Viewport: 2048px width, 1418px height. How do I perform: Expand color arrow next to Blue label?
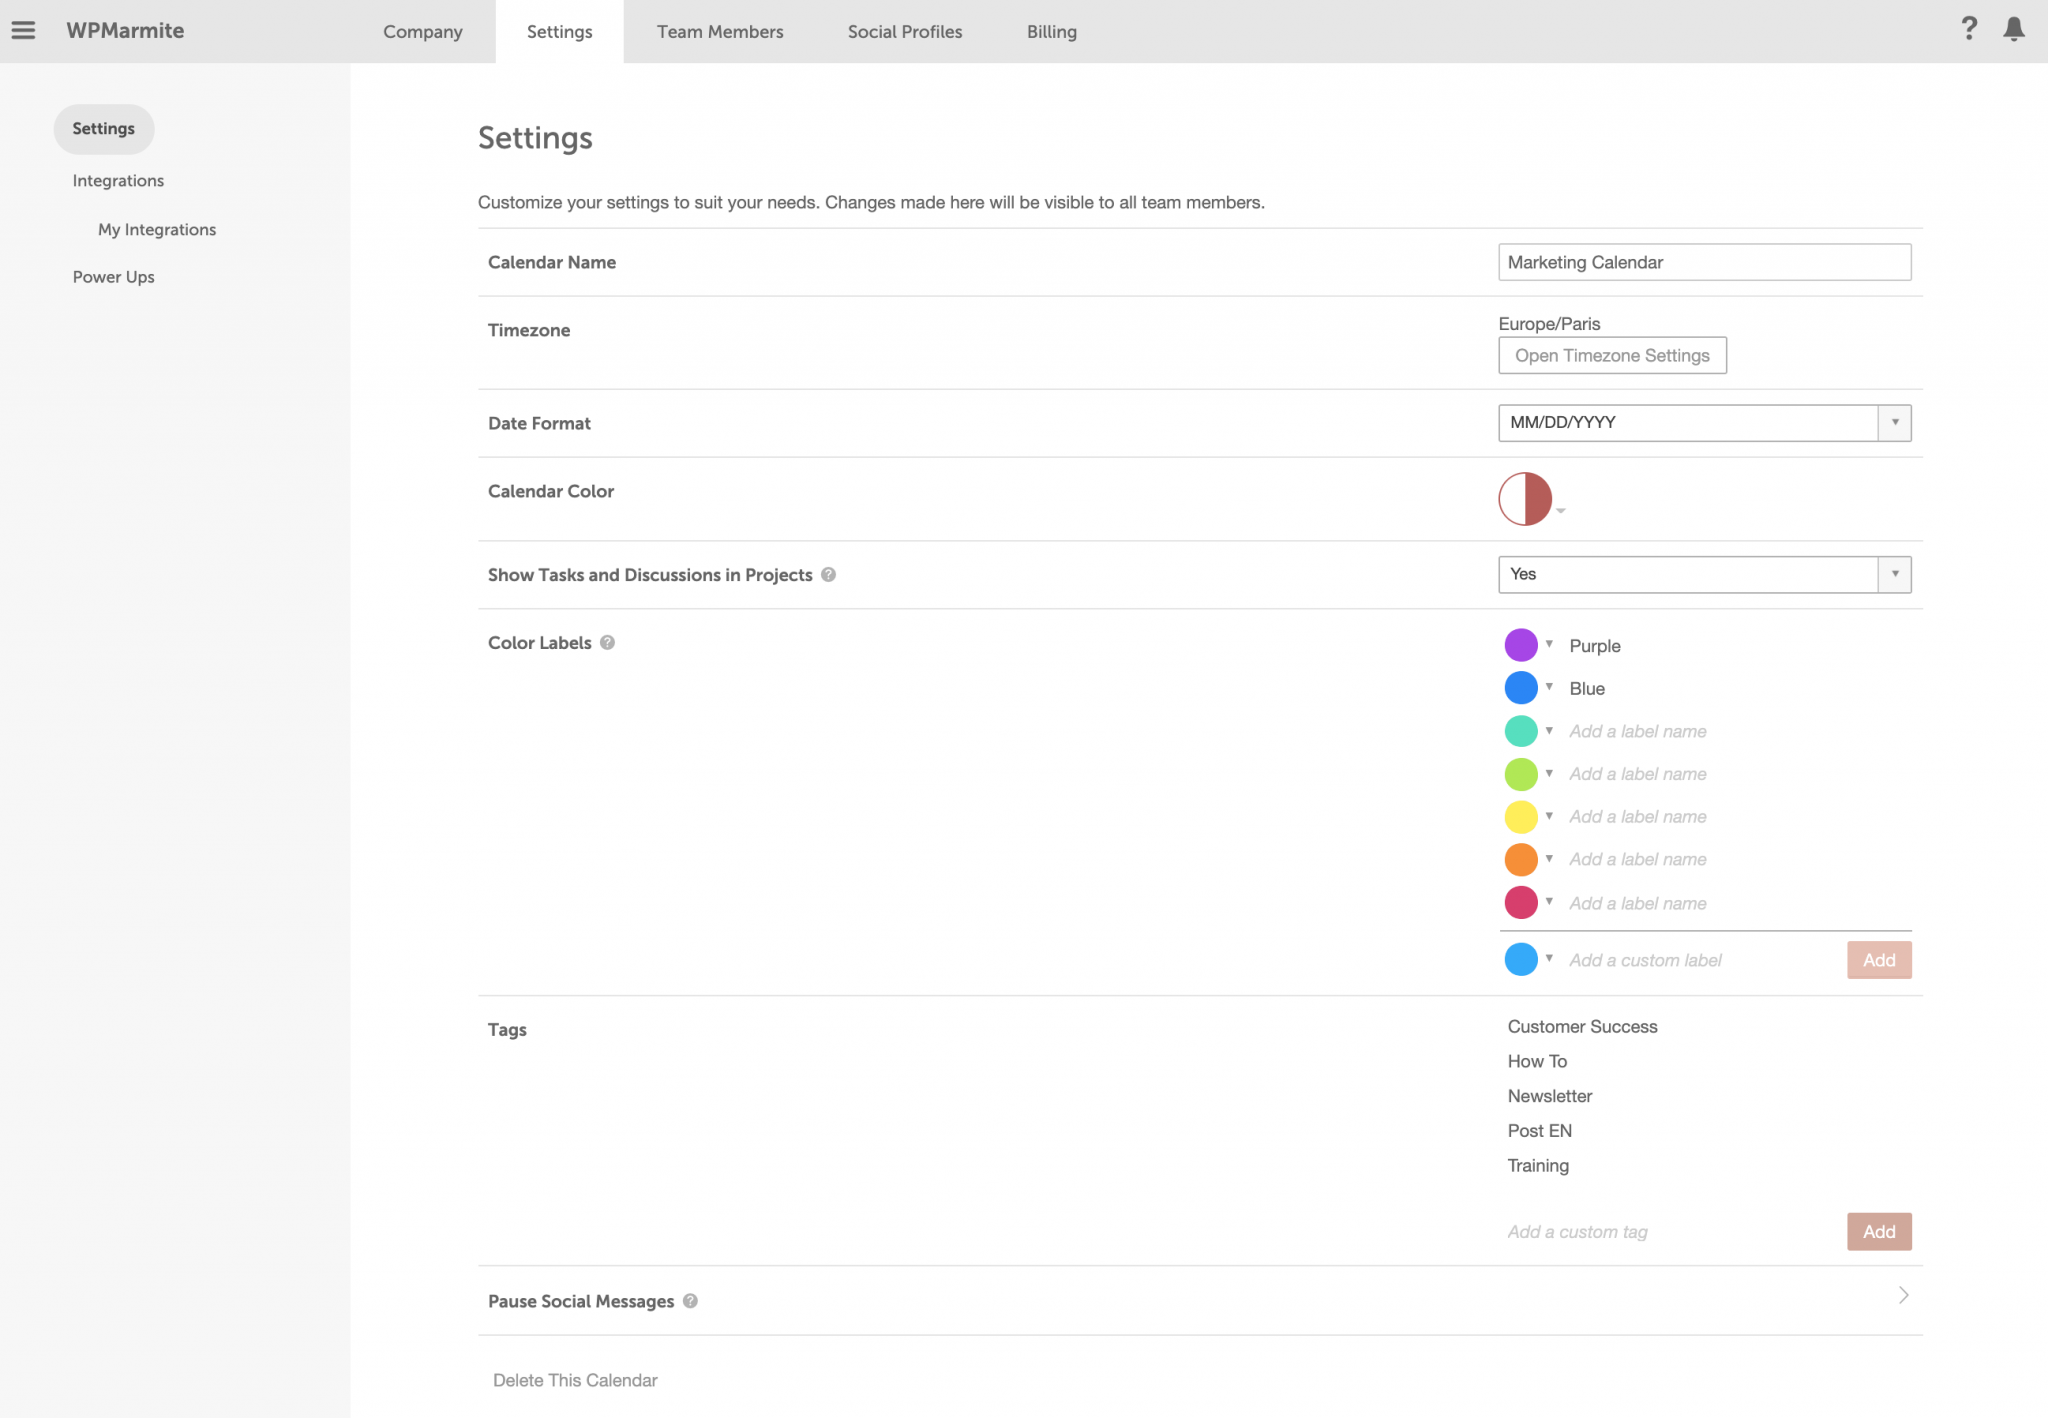(1549, 687)
